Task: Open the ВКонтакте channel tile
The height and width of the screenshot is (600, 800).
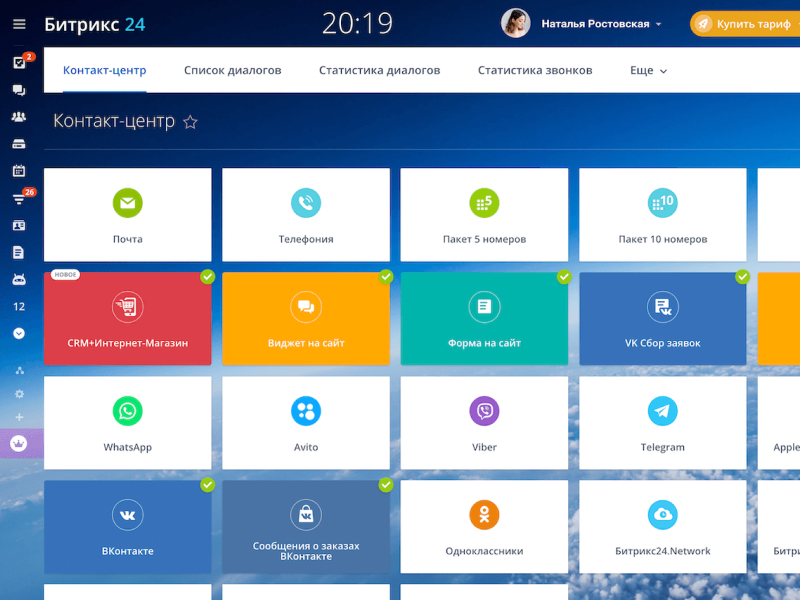Action: click(x=128, y=527)
